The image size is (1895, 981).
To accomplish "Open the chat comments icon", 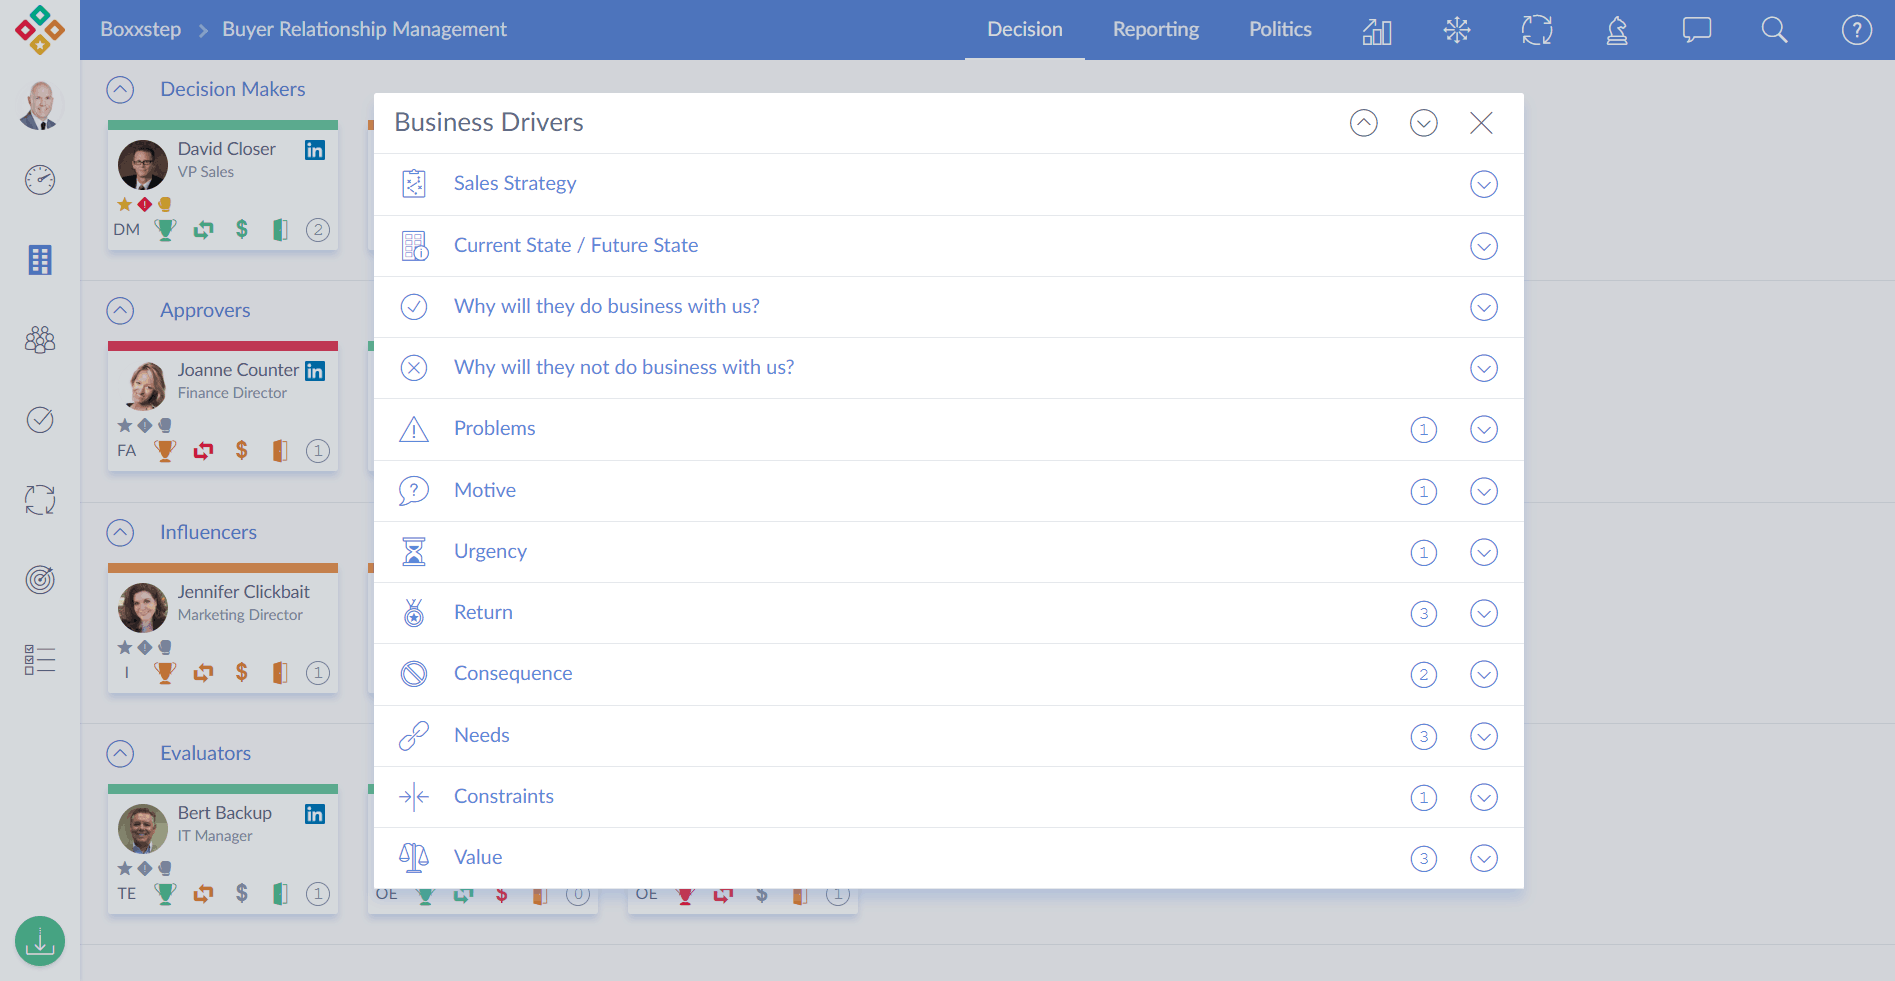I will [x=1696, y=30].
